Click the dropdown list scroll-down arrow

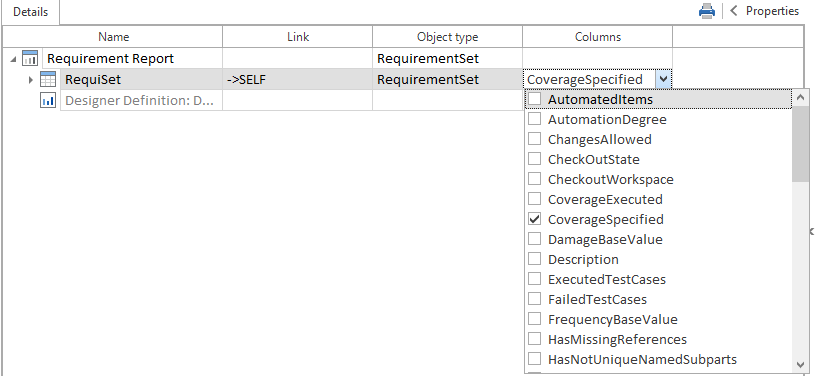pyautogui.click(x=800, y=365)
